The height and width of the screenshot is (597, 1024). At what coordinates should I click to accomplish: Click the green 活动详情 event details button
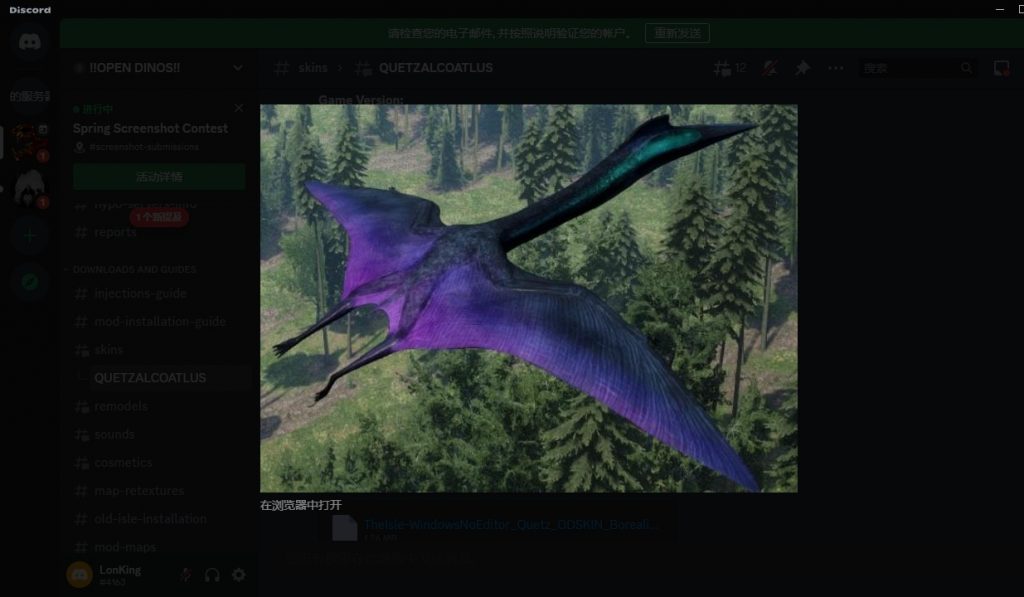point(159,176)
